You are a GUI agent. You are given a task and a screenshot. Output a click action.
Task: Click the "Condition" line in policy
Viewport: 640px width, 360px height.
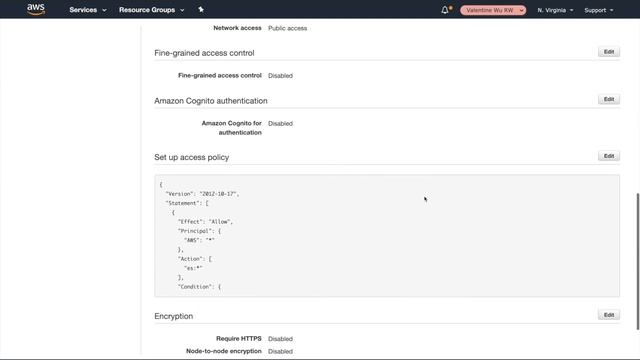coord(199,287)
